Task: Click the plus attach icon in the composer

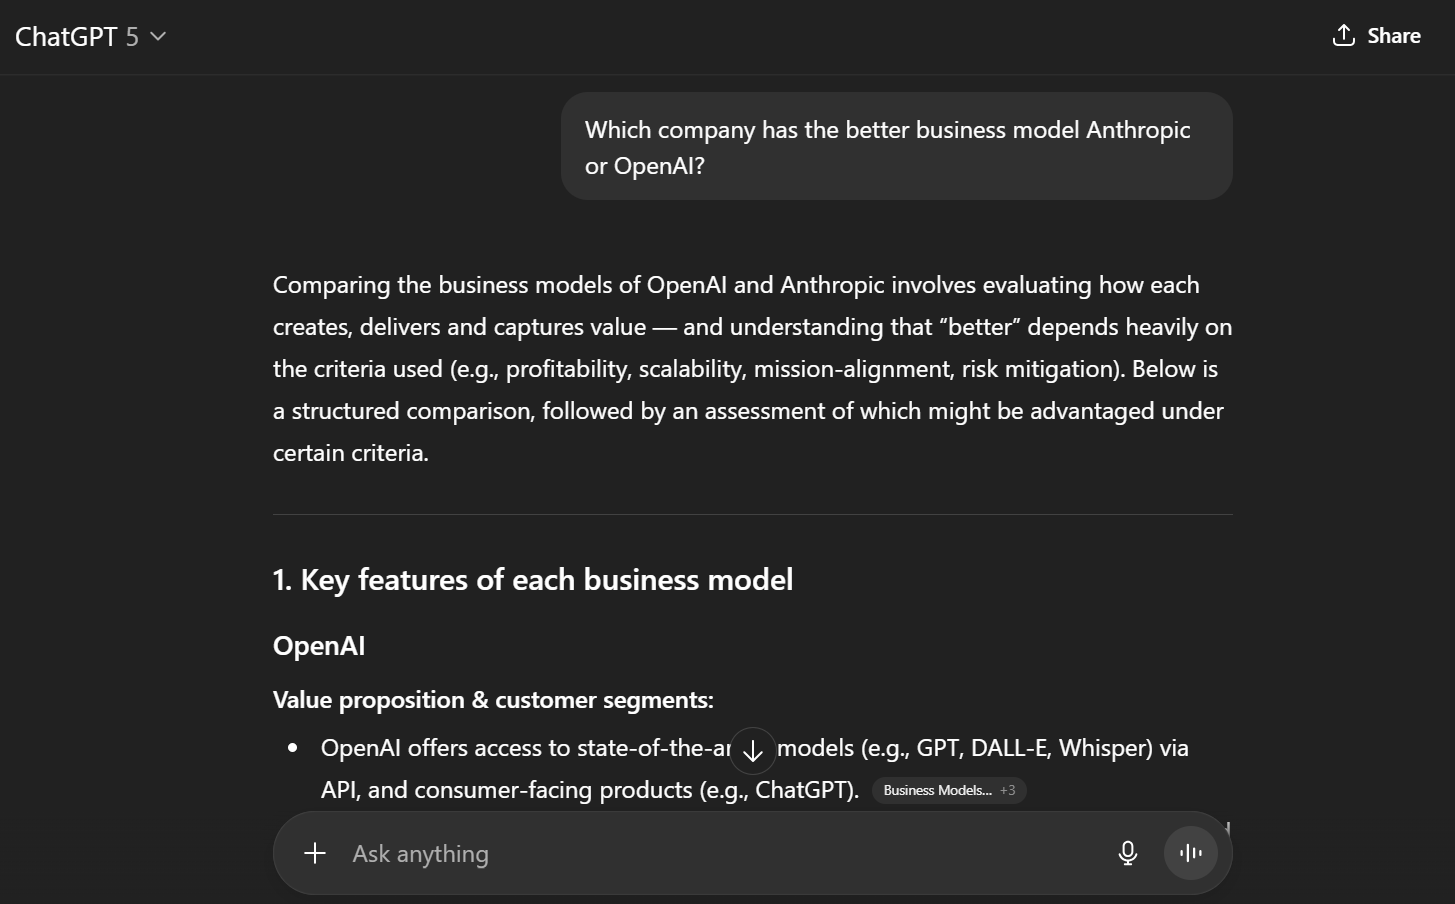Action: [315, 853]
